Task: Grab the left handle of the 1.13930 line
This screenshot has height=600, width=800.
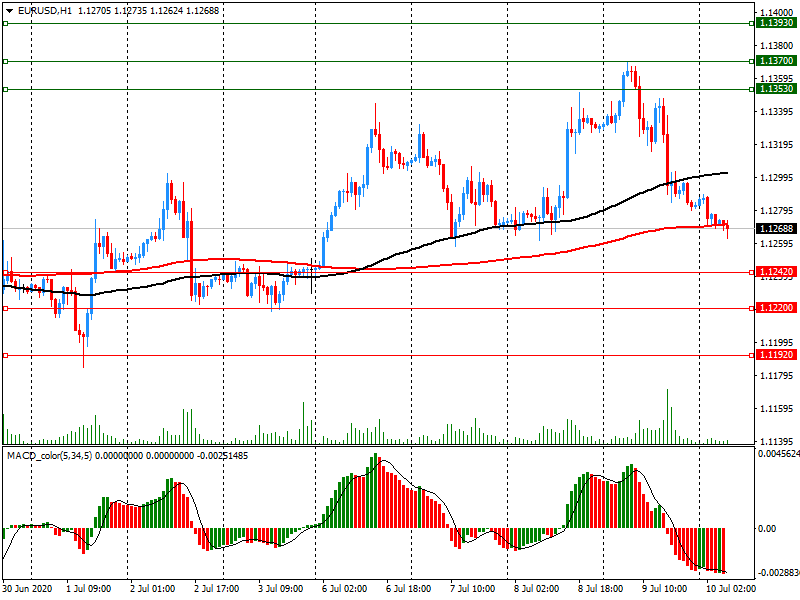Action: 5,22
